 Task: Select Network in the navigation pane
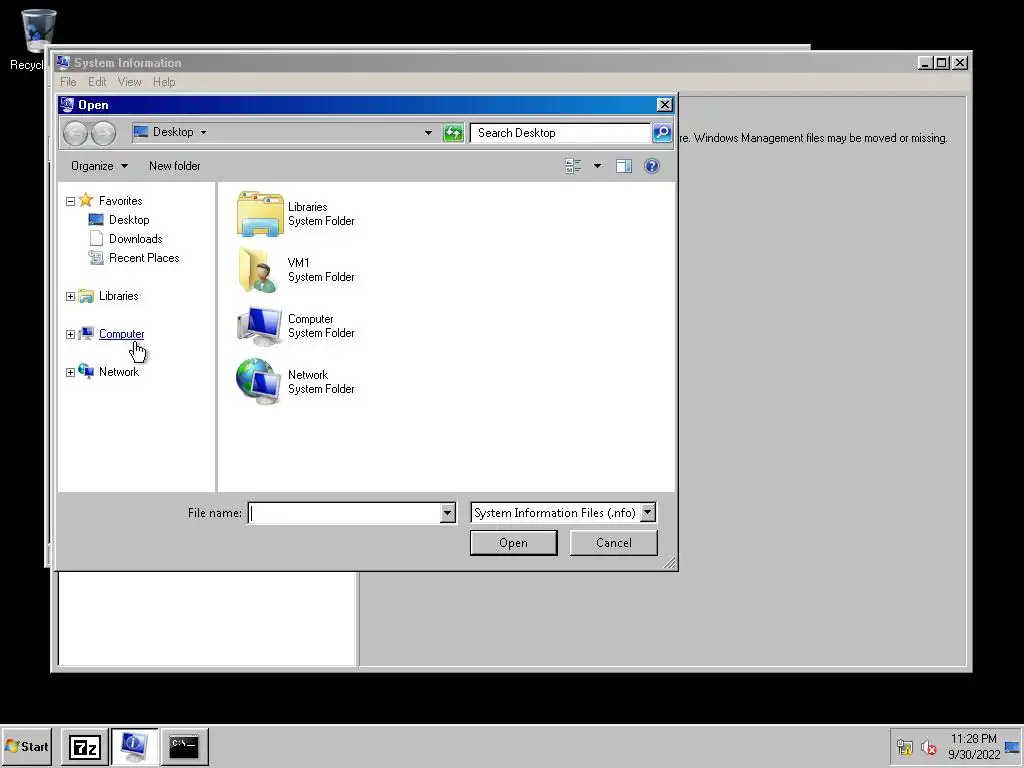pos(119,372)
